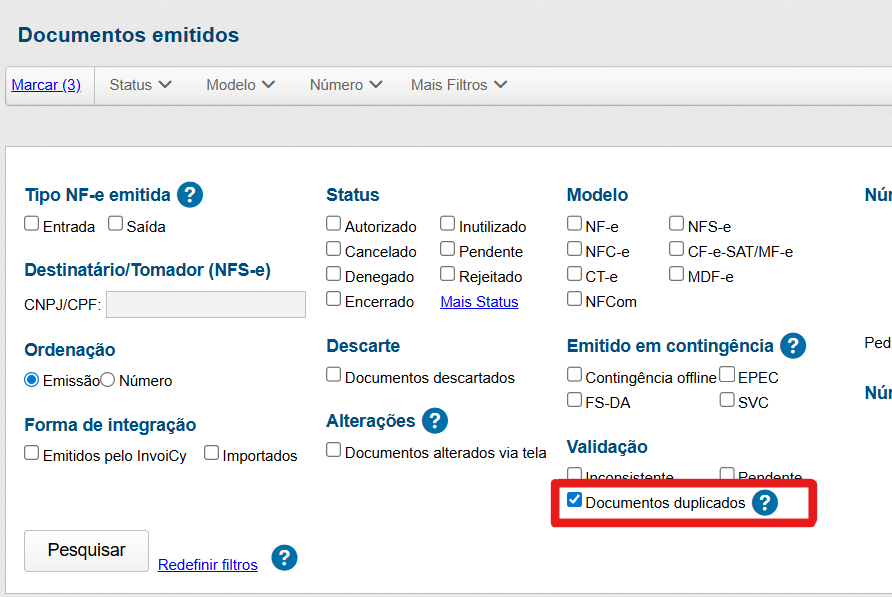Uncheck the Documentos duplicados checkbox
The image size is (892, 597).
574,500
